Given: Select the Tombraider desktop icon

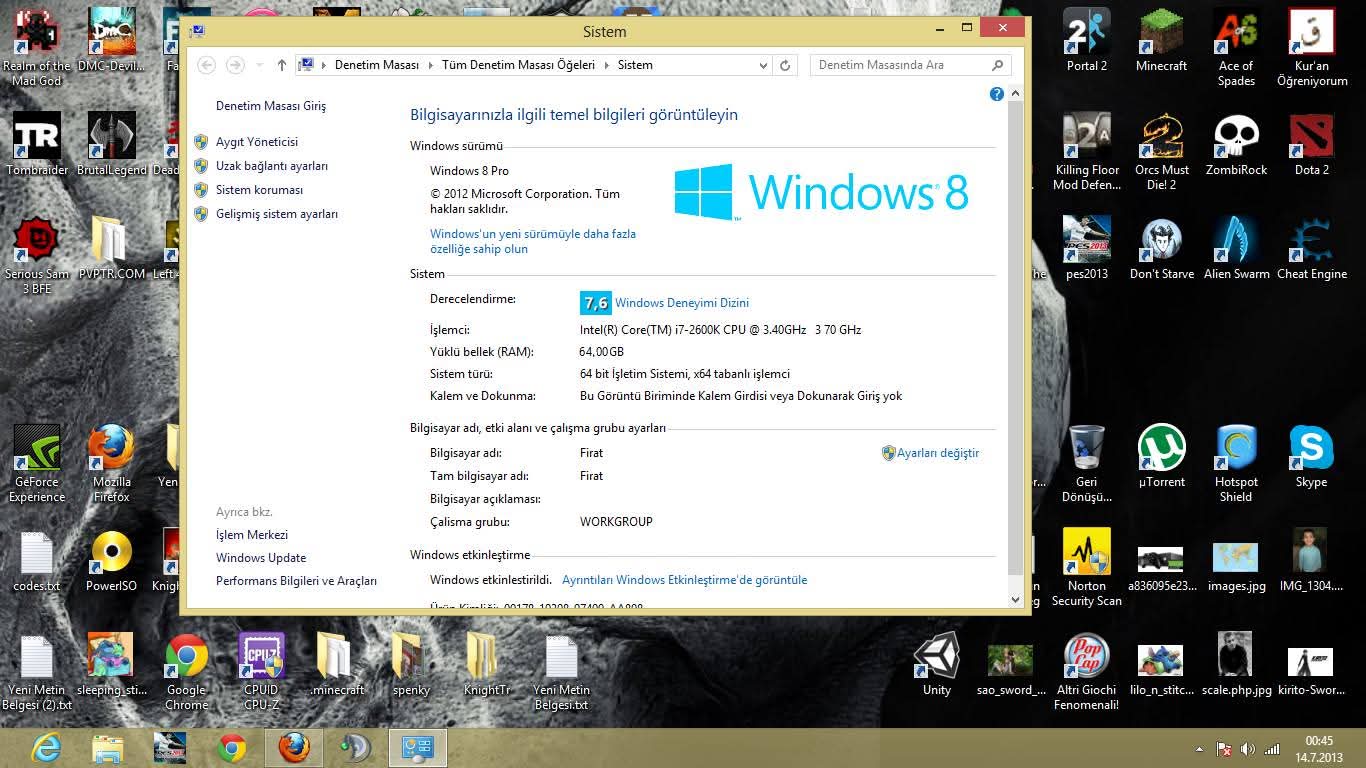Looking at the screenshot, I should pyautogui.click(x=37, y=145).
